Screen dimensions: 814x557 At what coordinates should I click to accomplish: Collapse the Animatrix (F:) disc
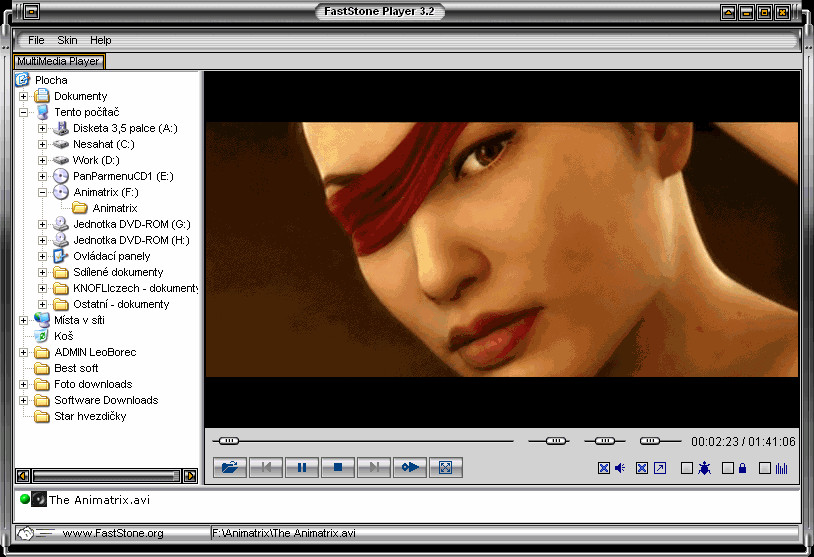click(43, 193)
